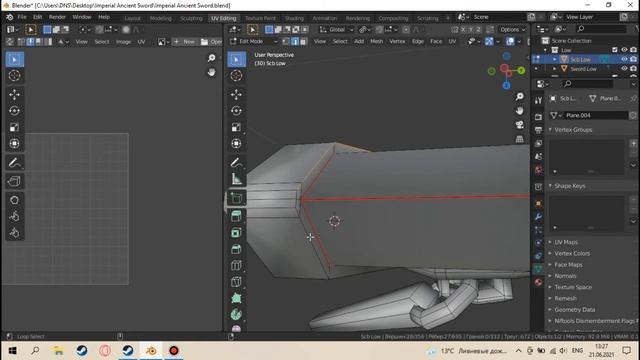Viewport: 640px width, 360px height.
Task: Expand the Geometry Data panel
Action: [574, 310]
